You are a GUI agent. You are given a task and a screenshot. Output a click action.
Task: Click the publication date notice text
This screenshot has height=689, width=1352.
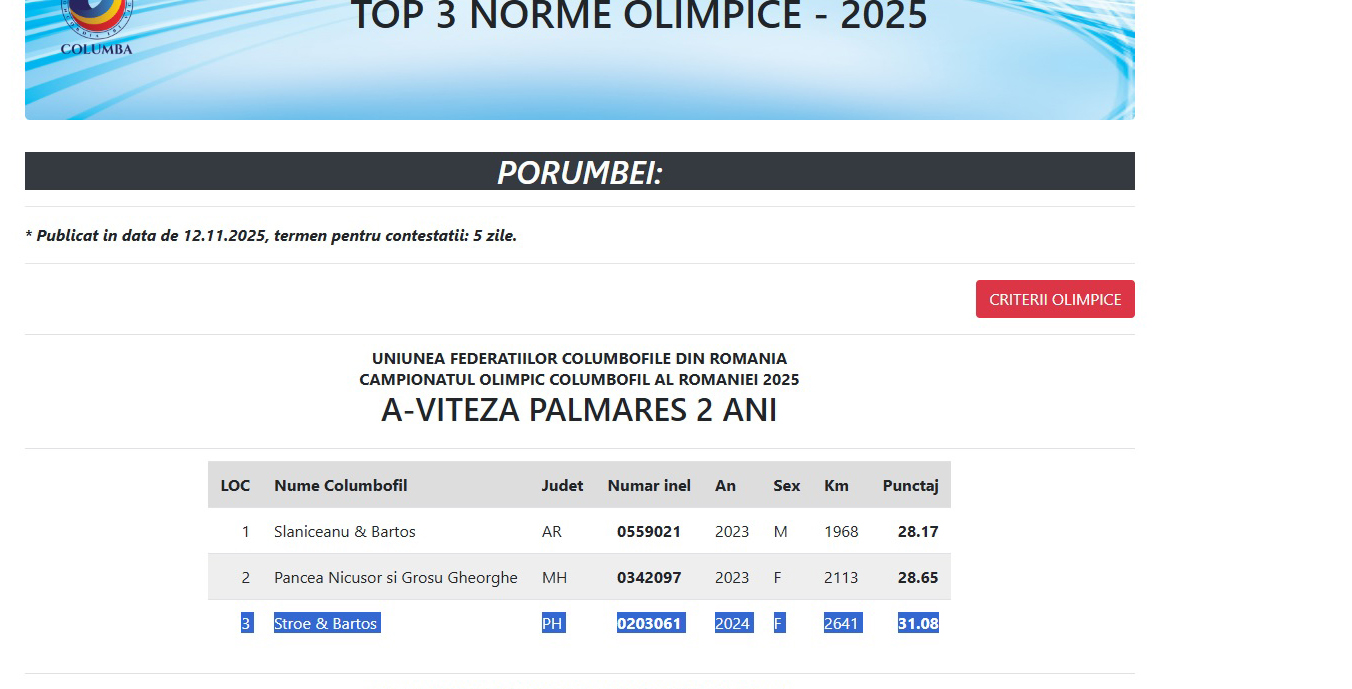tap(272, 235)
